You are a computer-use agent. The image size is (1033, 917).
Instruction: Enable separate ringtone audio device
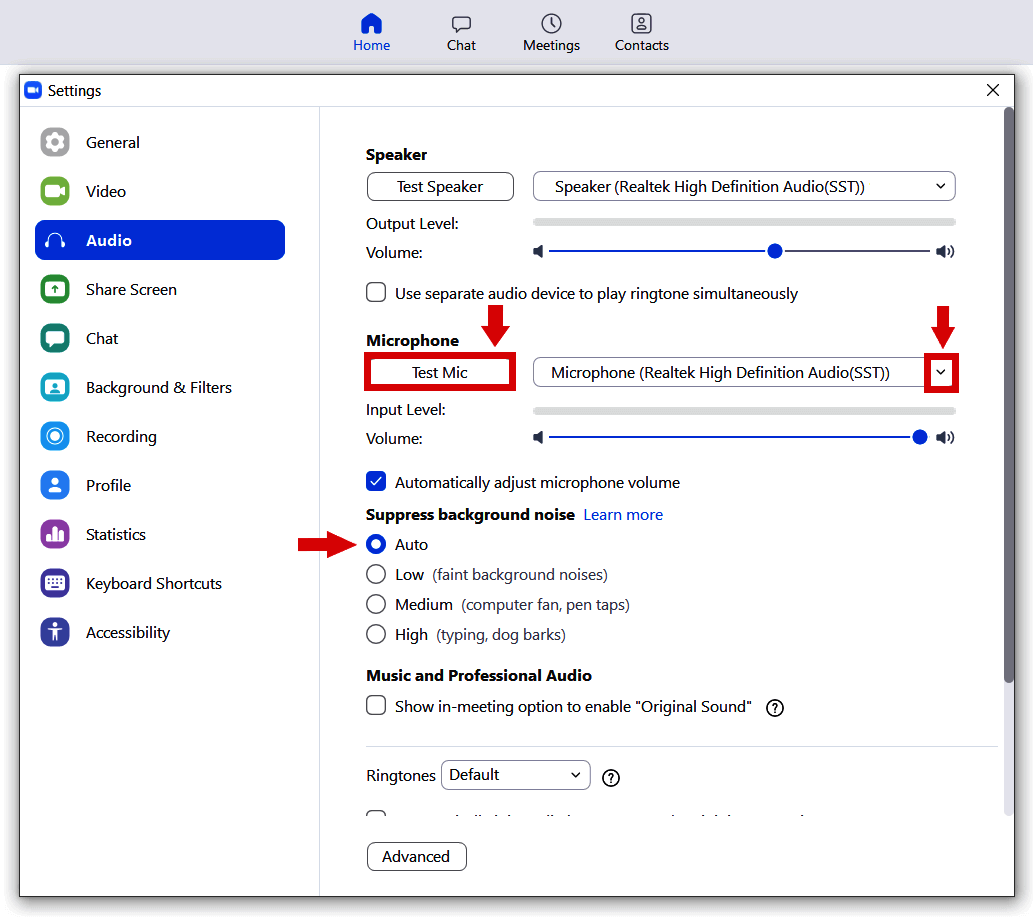click(376, 292)
